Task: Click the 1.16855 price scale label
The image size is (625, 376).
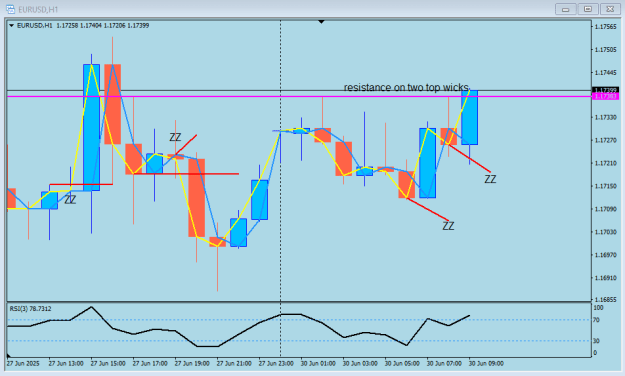Action: click(x=605, y=299)
